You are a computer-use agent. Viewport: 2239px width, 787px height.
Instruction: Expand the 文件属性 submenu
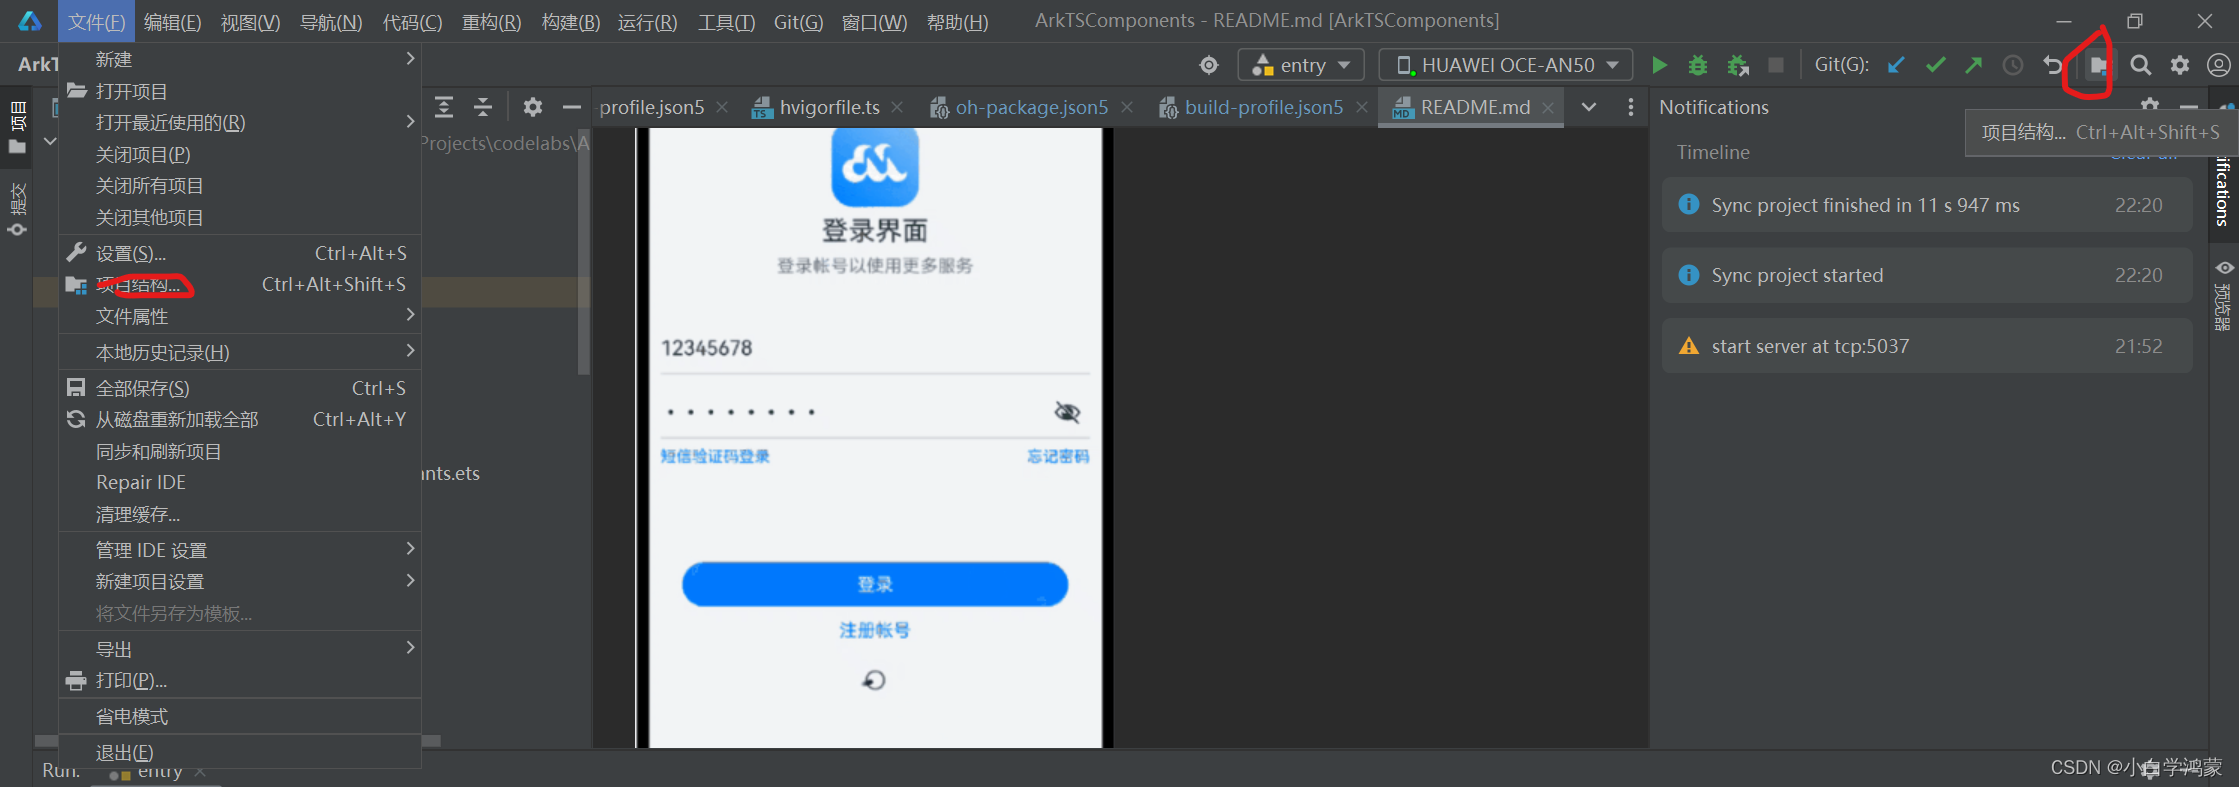[240, 317]
